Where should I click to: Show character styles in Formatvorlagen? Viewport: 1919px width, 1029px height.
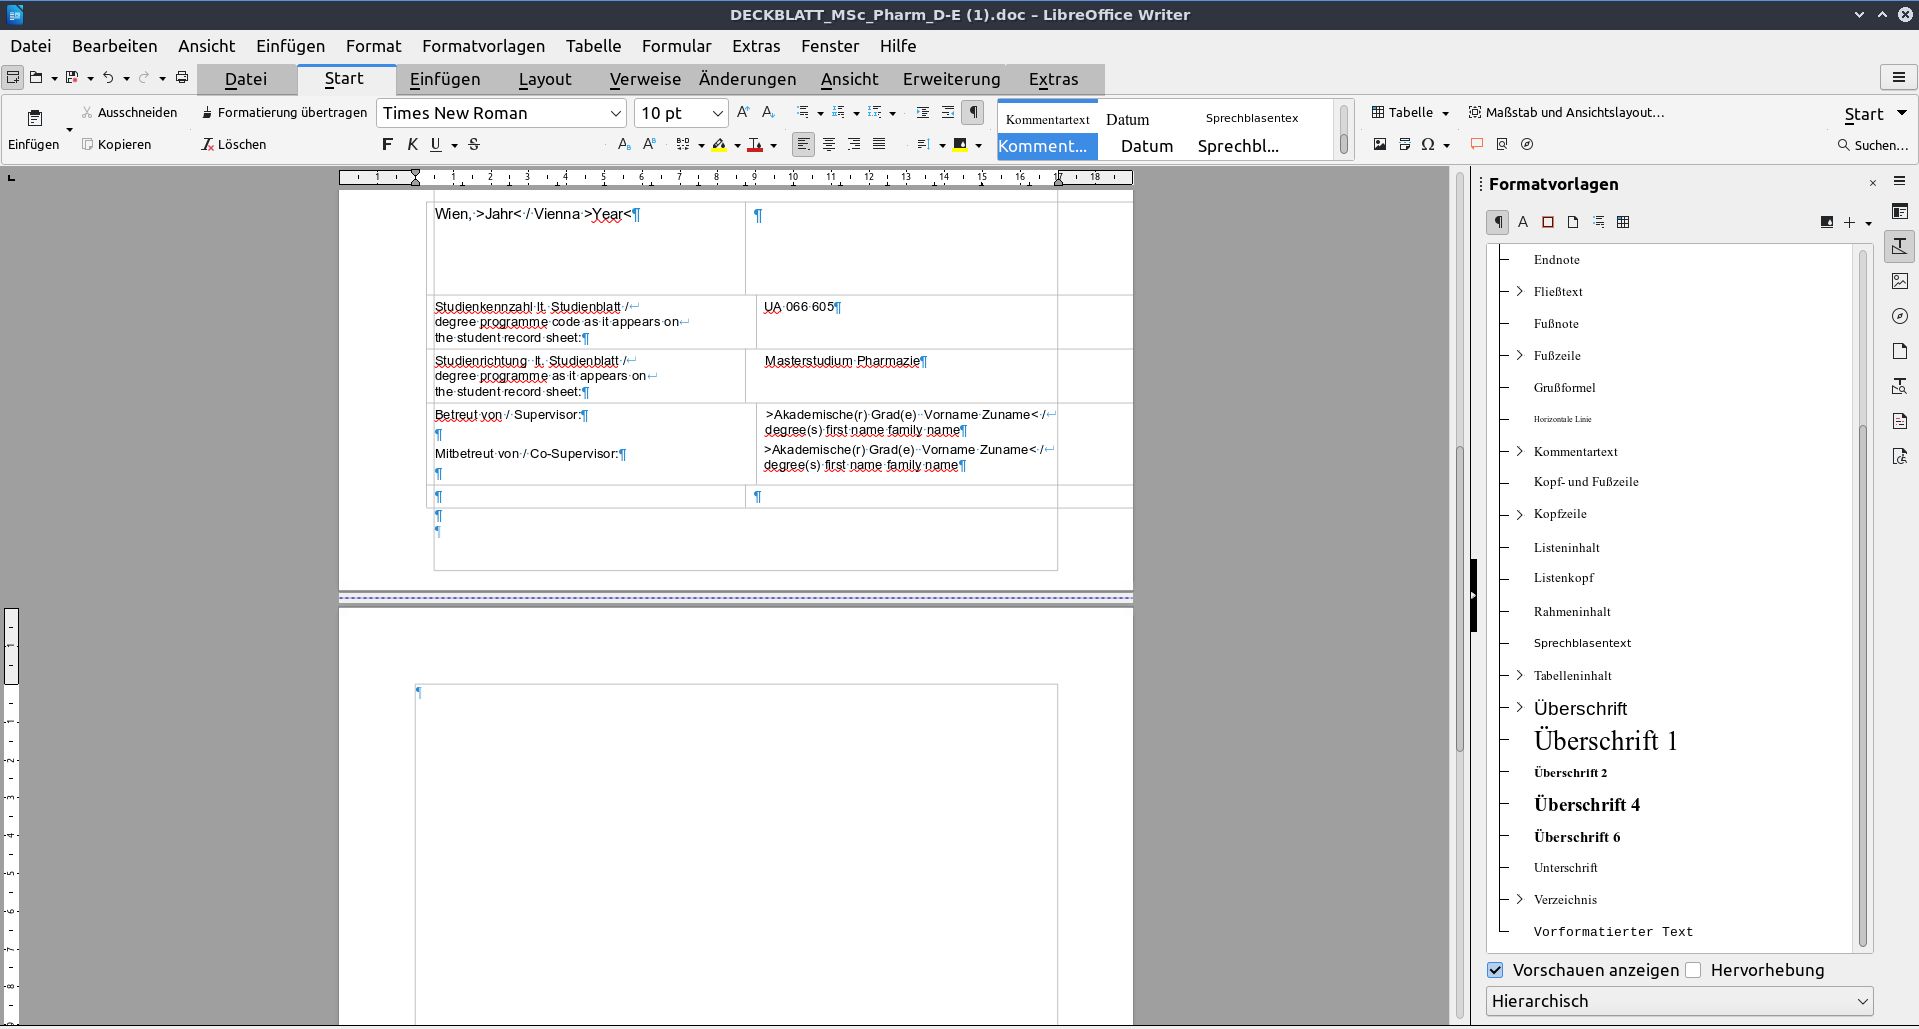[x=1523, y=222]
